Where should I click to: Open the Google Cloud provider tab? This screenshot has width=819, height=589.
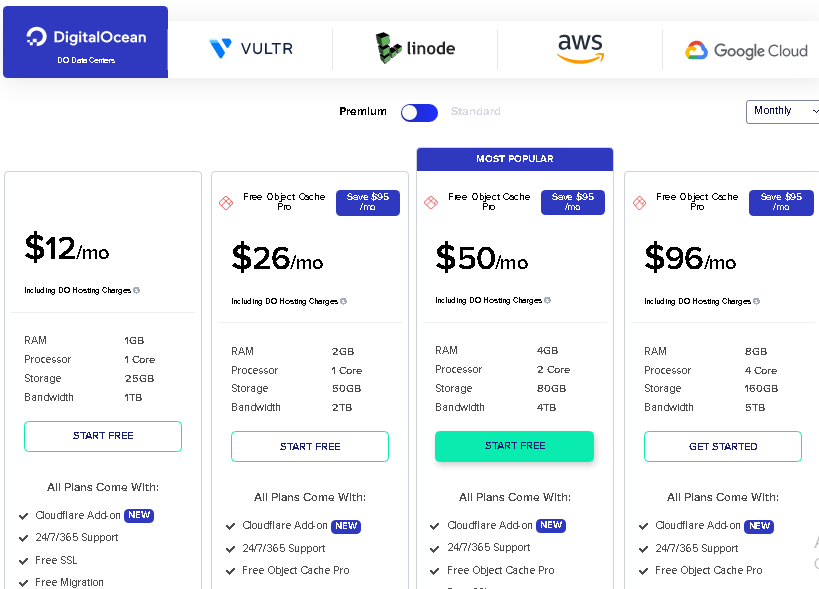746,51
